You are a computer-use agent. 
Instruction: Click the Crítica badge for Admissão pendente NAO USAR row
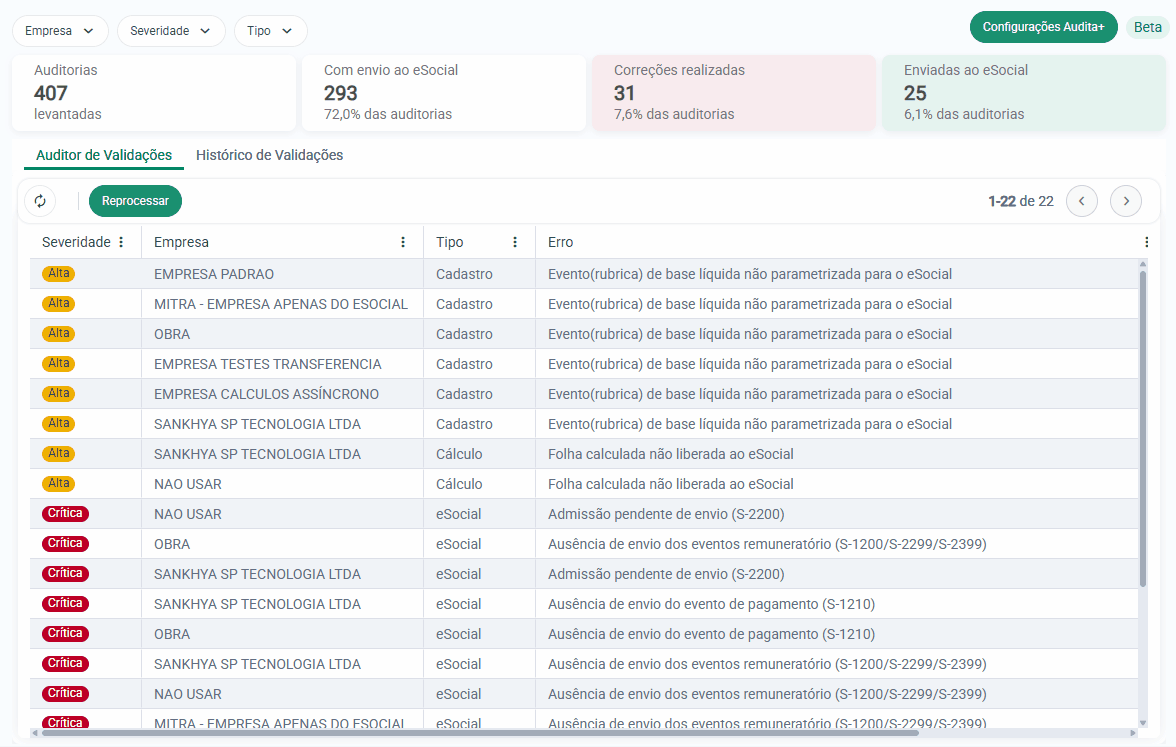tap(65, 514)
